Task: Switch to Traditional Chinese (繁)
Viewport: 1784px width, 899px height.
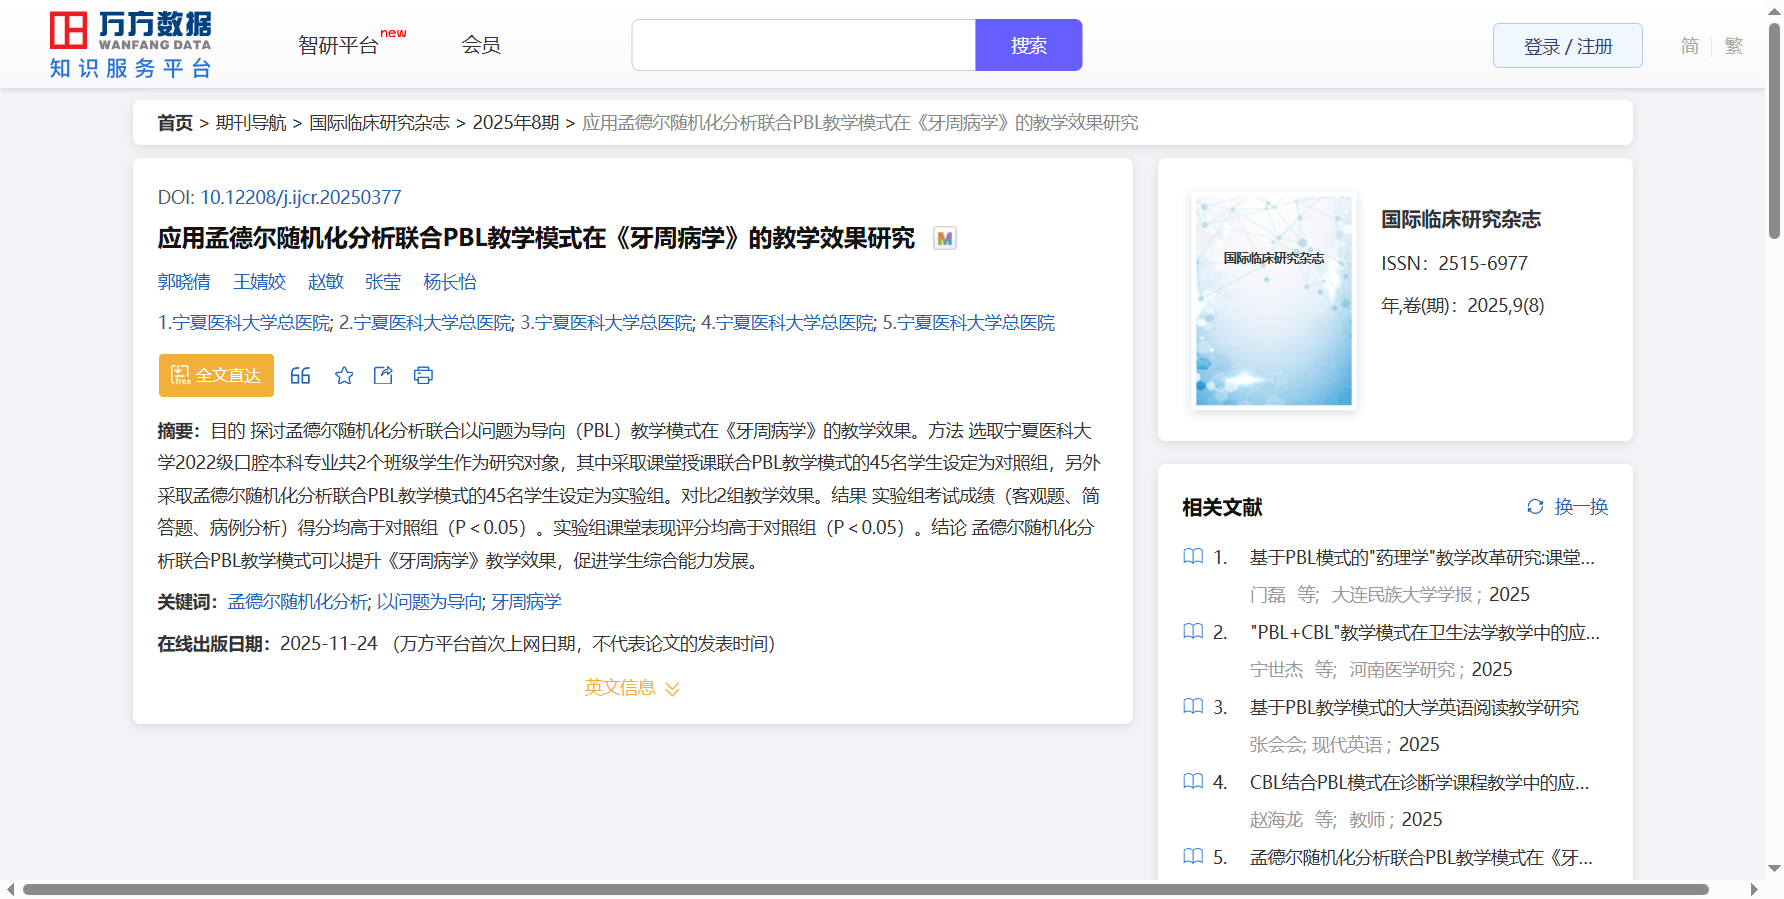Action: pos(1733,46)
